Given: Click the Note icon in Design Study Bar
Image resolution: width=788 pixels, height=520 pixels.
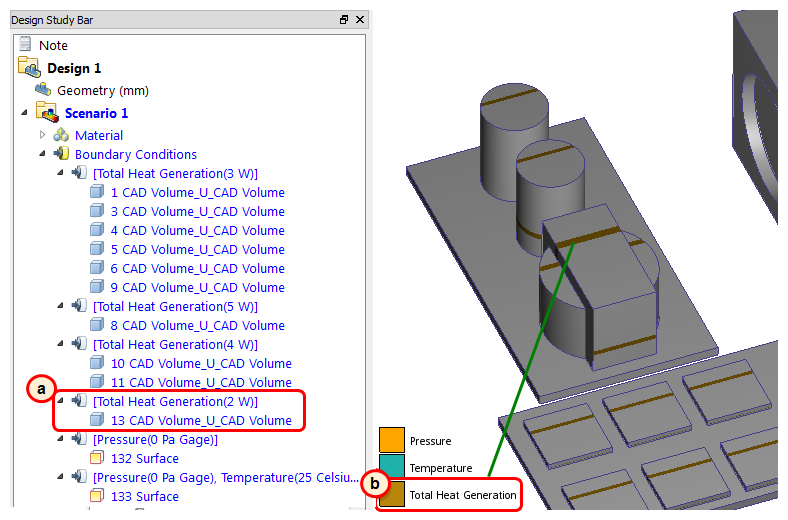Looking at the screenshot, I should [25, 44].
